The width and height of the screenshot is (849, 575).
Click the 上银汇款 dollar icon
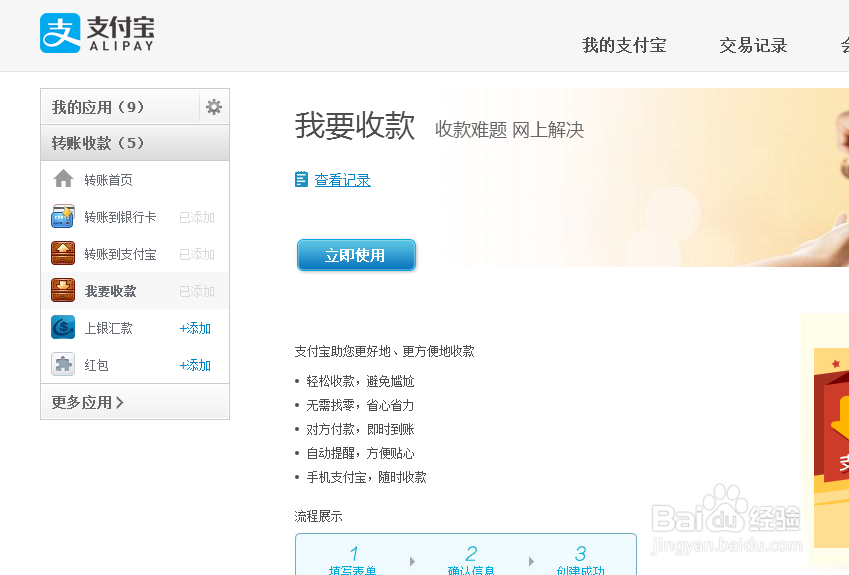(x=63, y=327)
